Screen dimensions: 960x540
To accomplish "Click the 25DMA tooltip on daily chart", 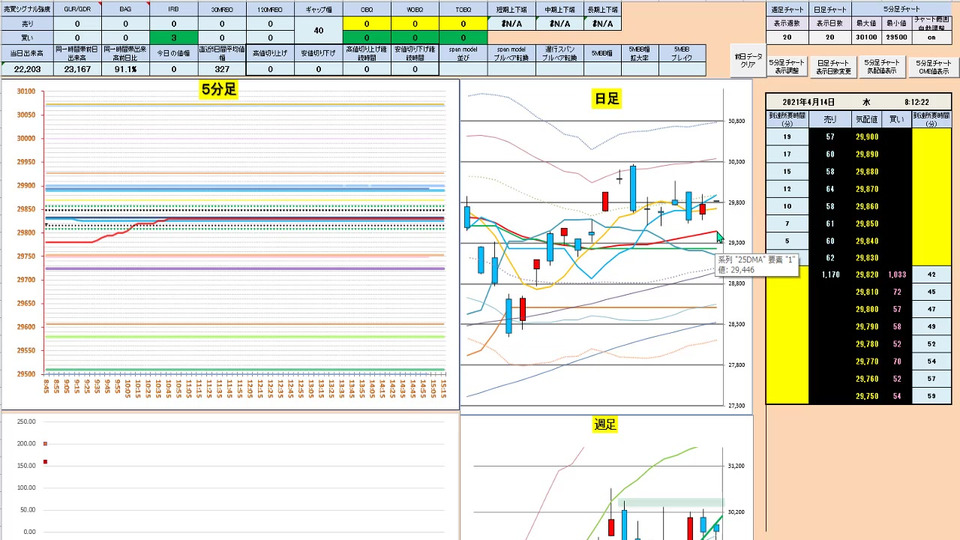I will pyautogui.click(x=756, y=264).
